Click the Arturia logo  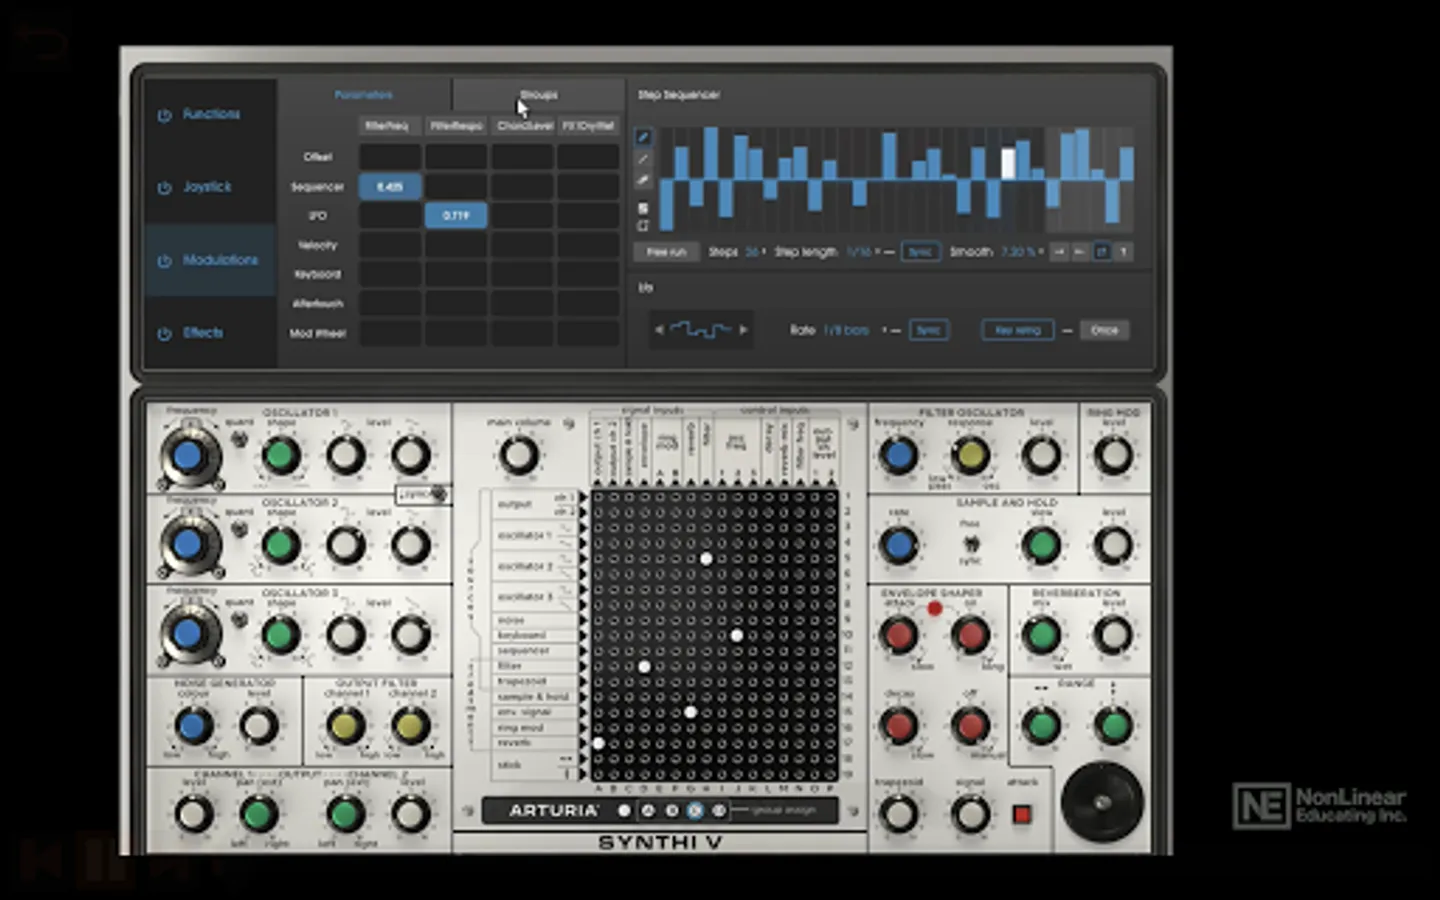pos(554,811)
